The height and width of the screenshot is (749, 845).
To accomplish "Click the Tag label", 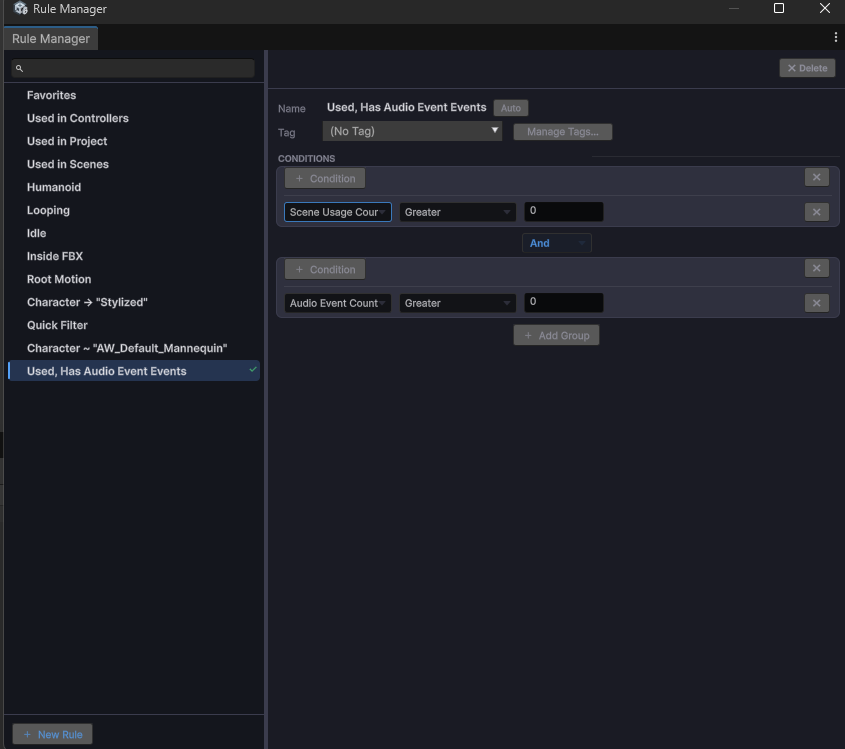I will pyautogui.click(x=286, y=133).
